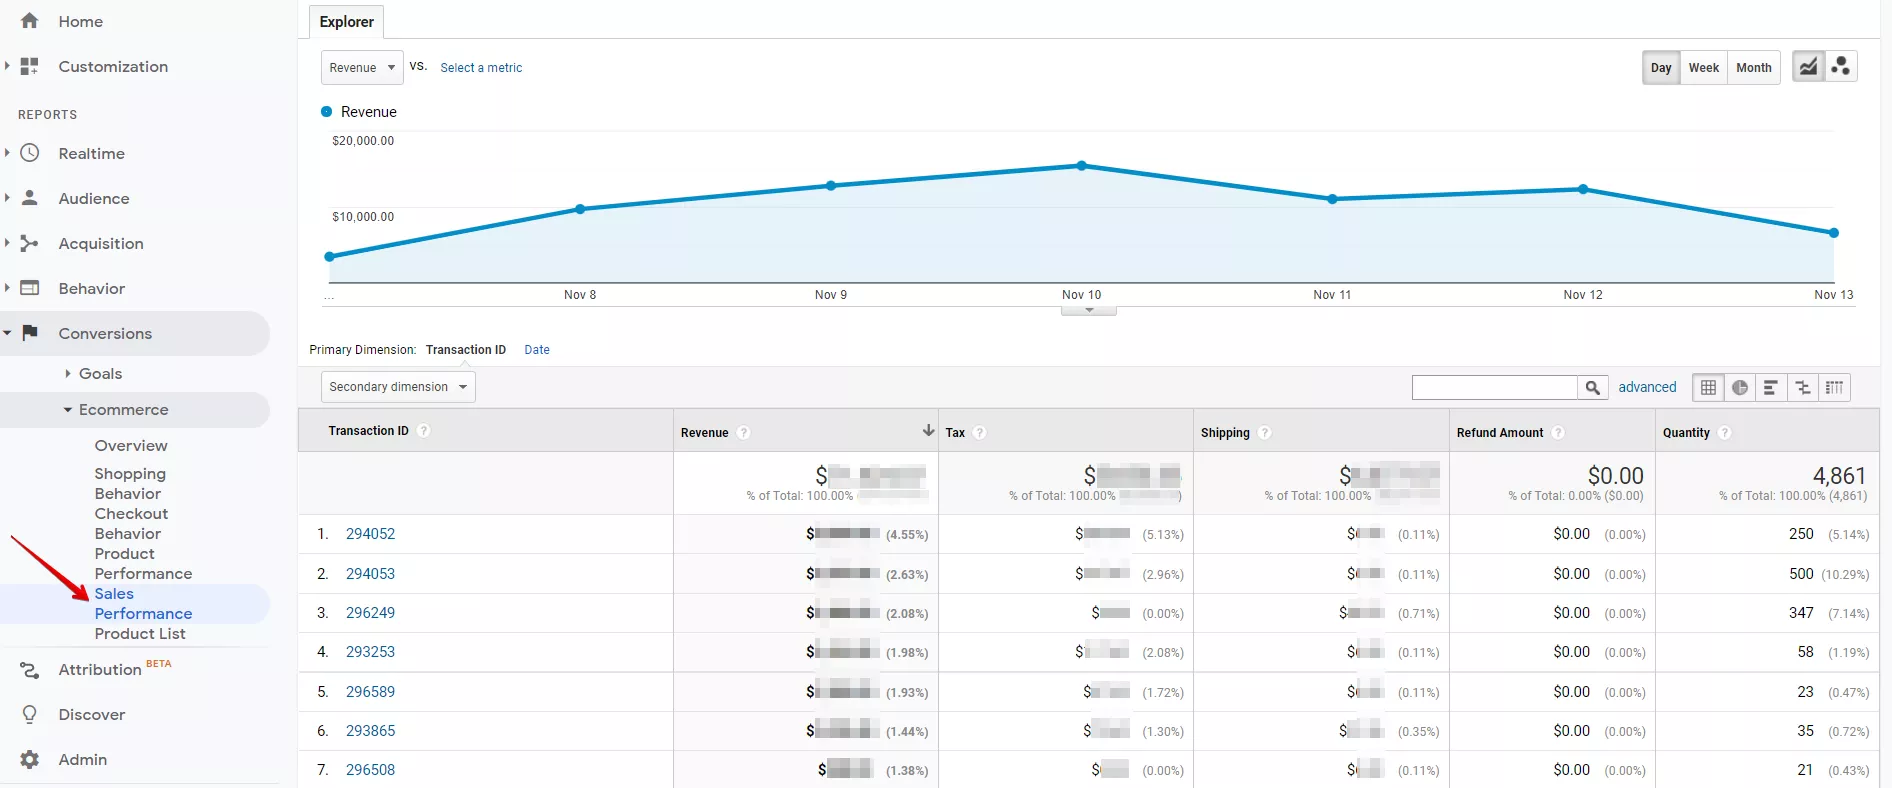
Task: Set chart granularity to Day
Action: pos(1661,67)
